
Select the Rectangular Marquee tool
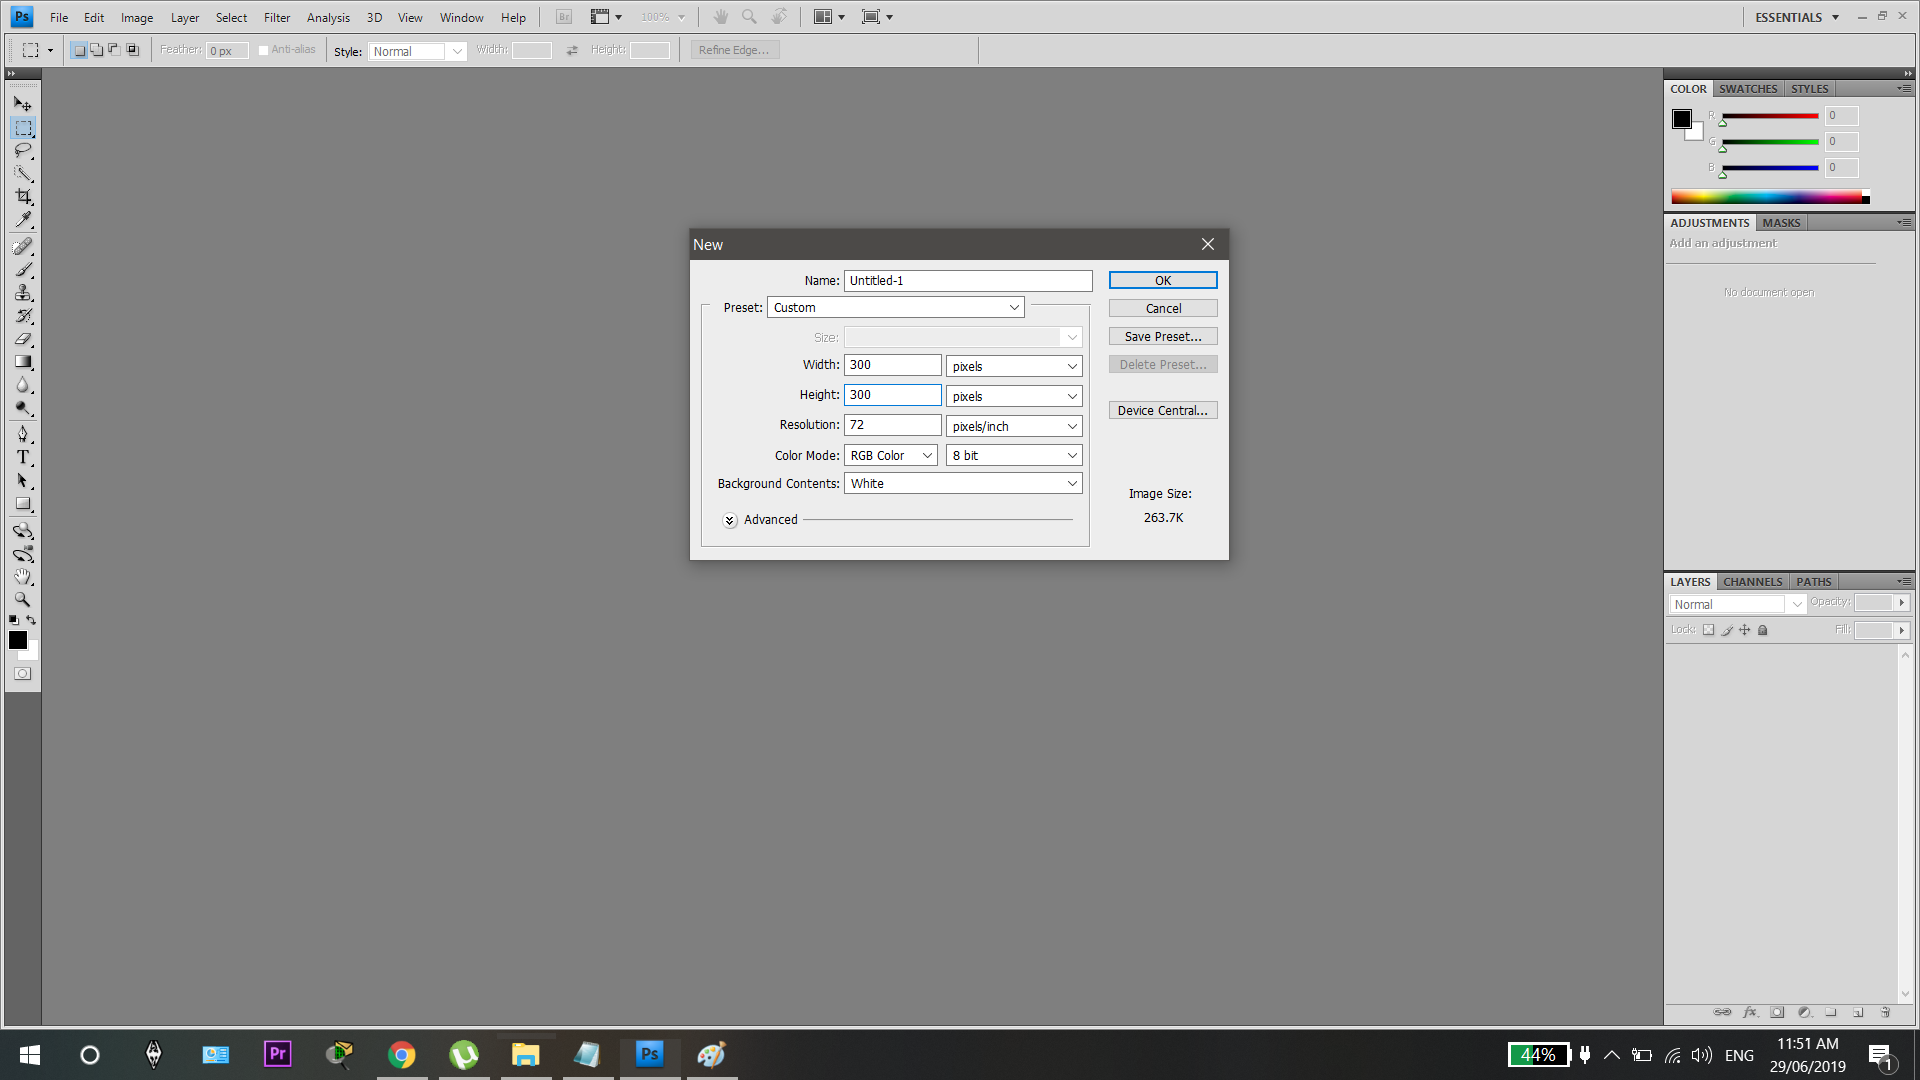click(x=22, y=127)
